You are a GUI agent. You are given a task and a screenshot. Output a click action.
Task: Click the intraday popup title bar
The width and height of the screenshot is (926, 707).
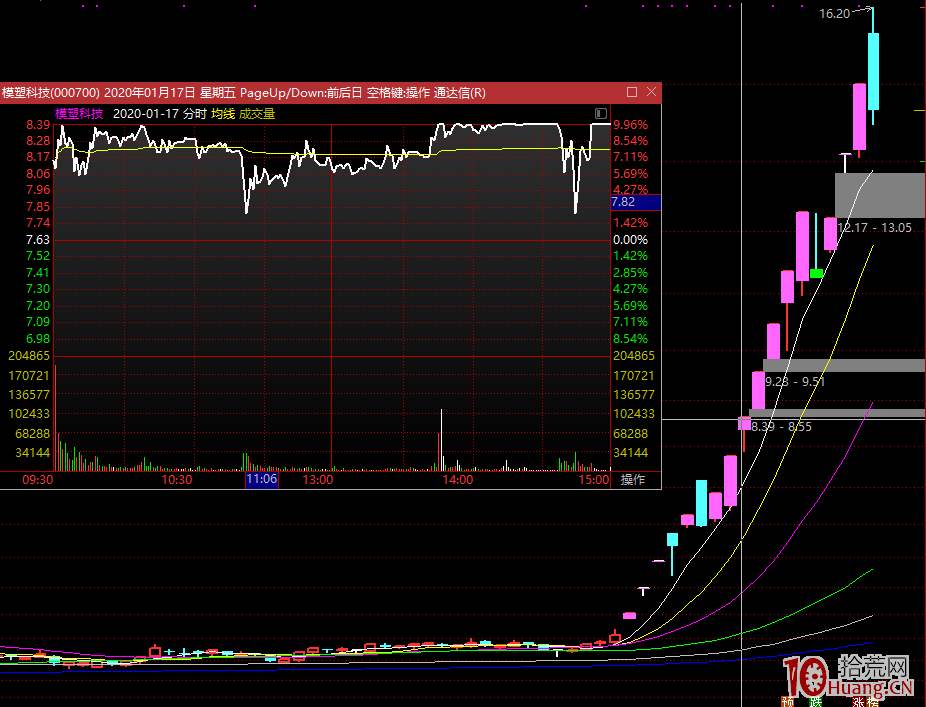click(x=300, y=92)
